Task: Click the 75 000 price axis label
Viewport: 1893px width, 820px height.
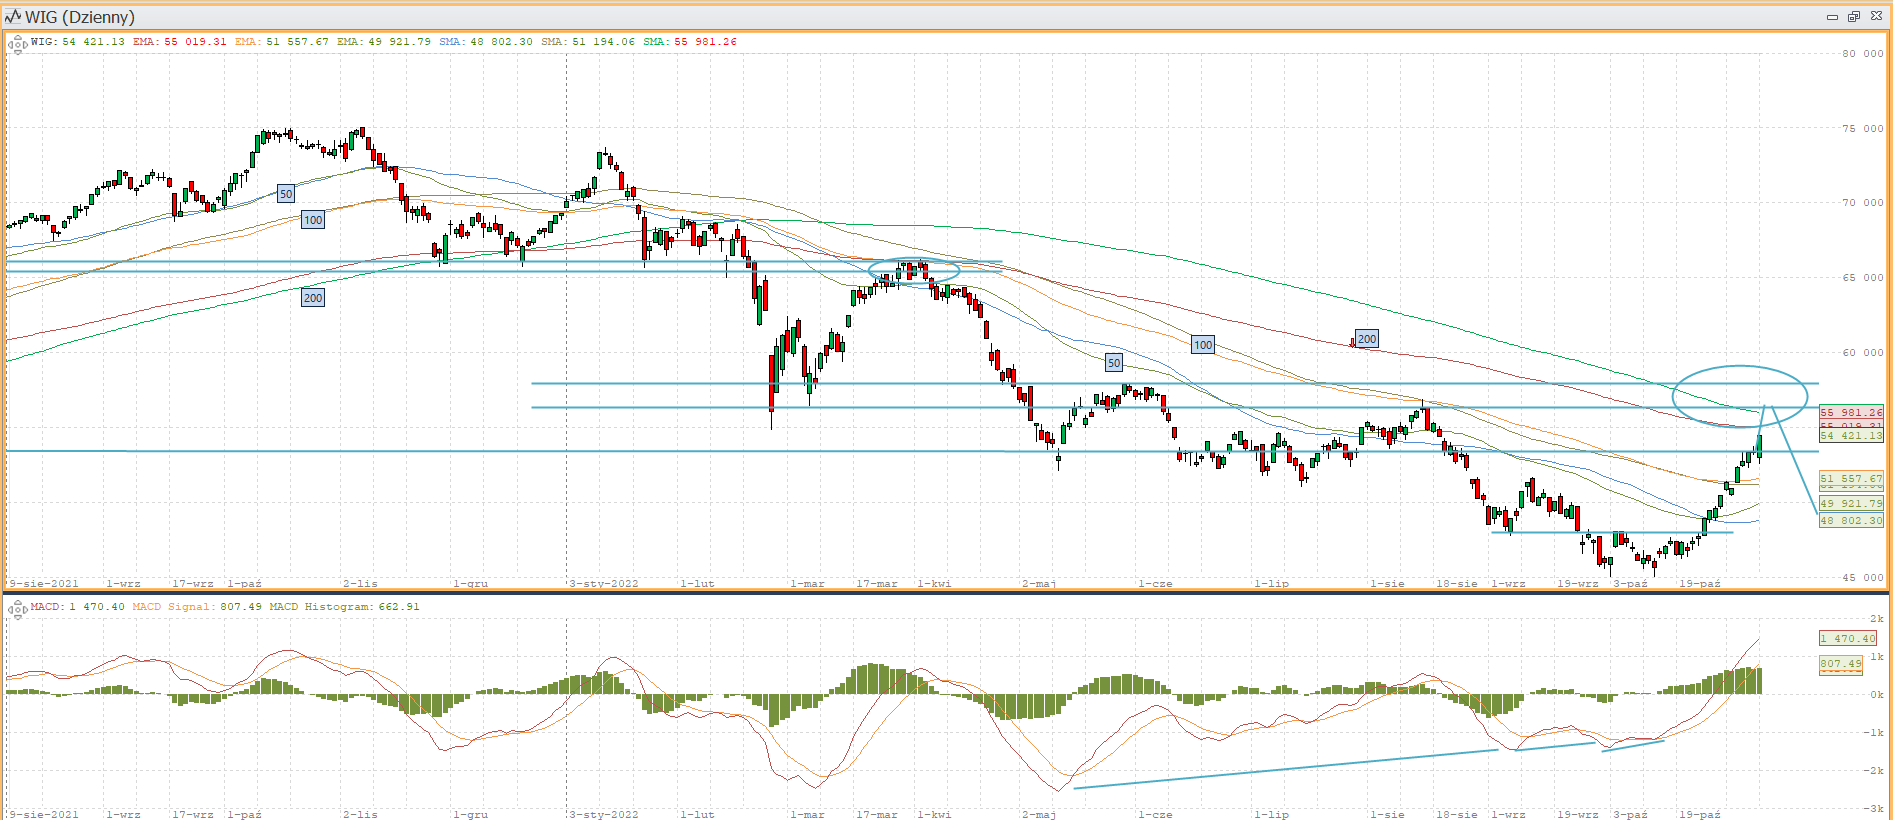Action: (x=1863, y=128)
